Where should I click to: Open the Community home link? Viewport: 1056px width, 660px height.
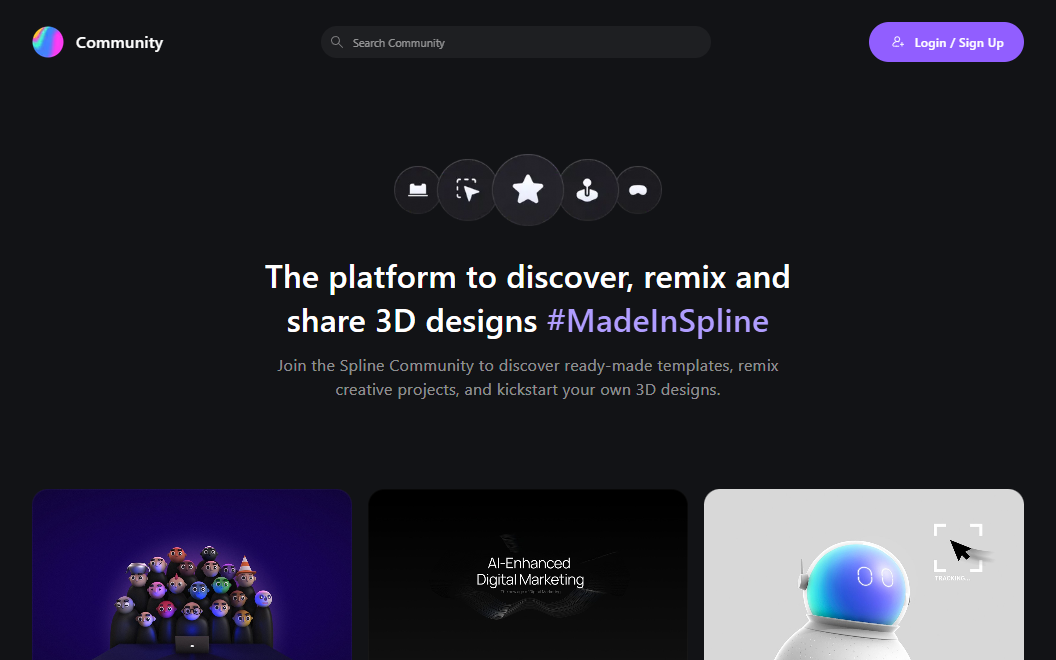point(119,42)
